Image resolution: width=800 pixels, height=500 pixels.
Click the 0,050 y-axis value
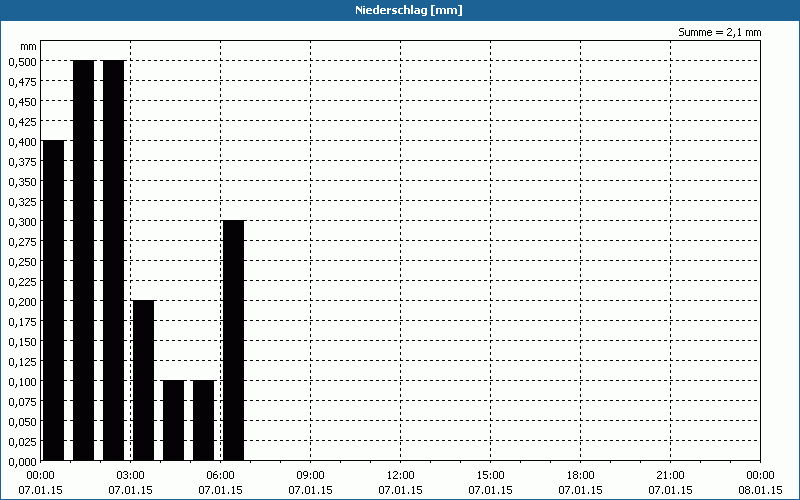tap(23, 421)
